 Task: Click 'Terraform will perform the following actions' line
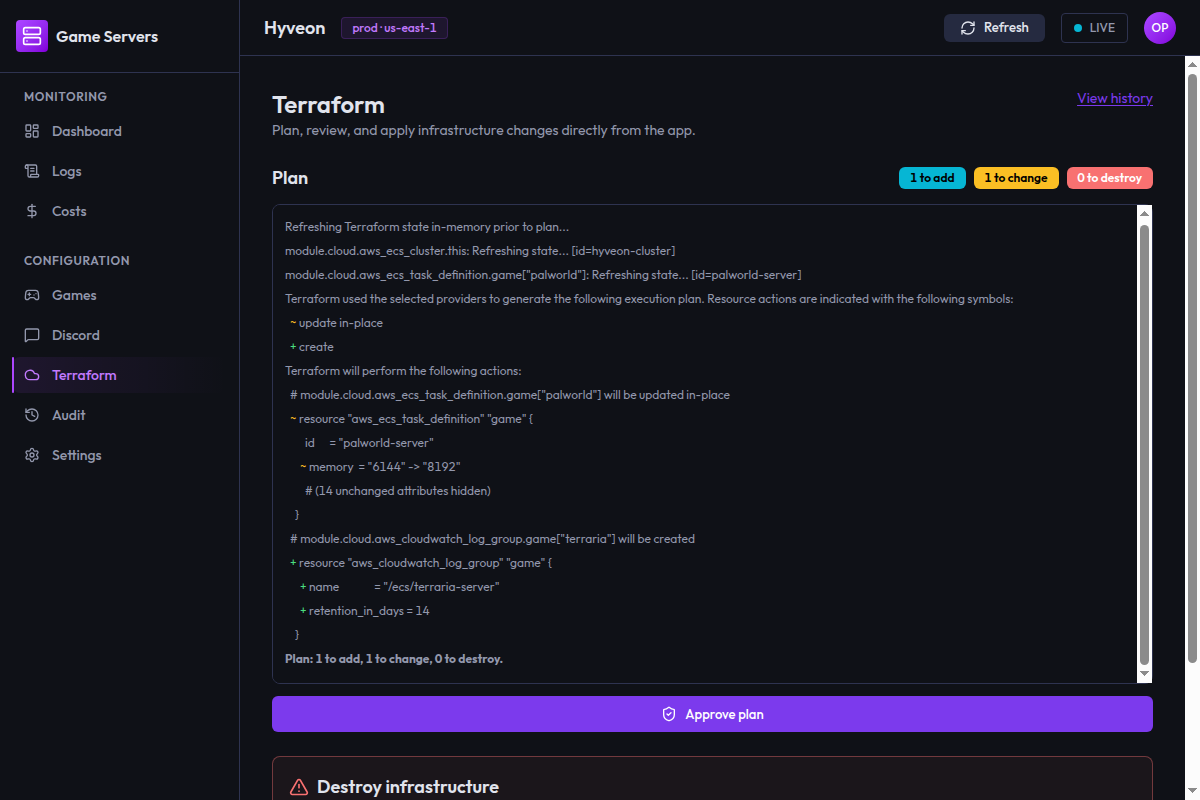[403, 371]
